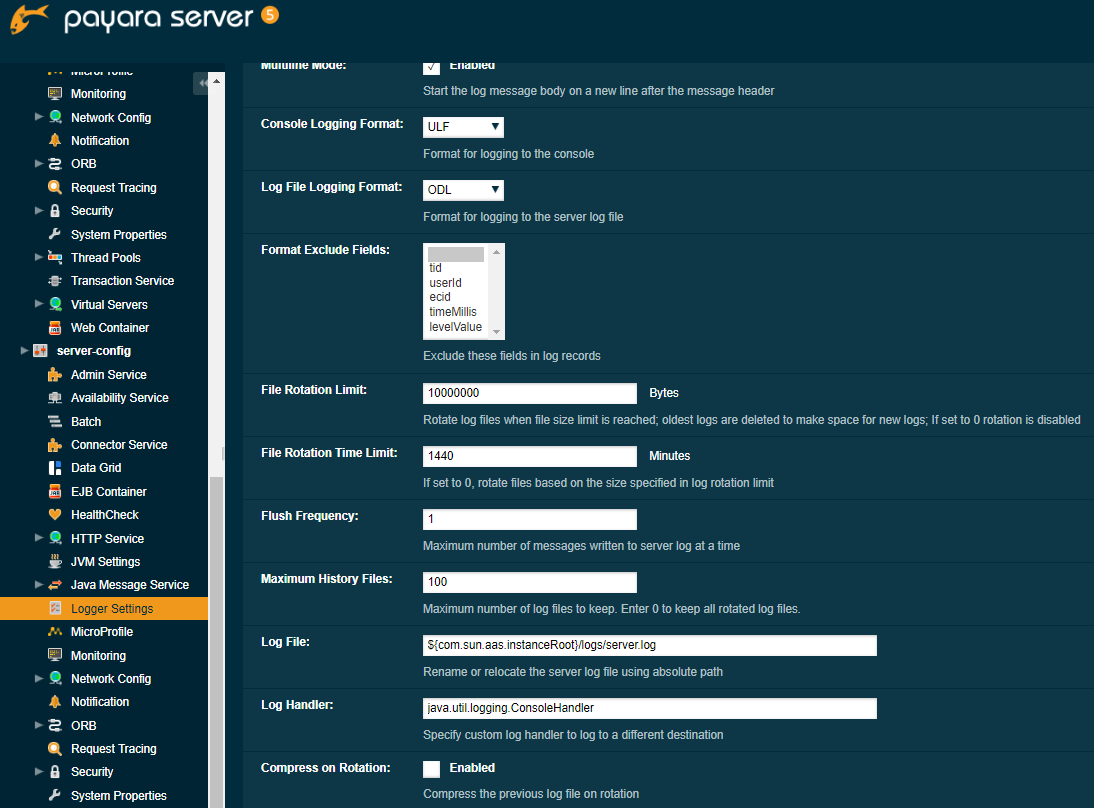Click the Admin Service puzzle icon
Image resolution: width=1094 pixels, height=808 pixels.
[55, 375]
